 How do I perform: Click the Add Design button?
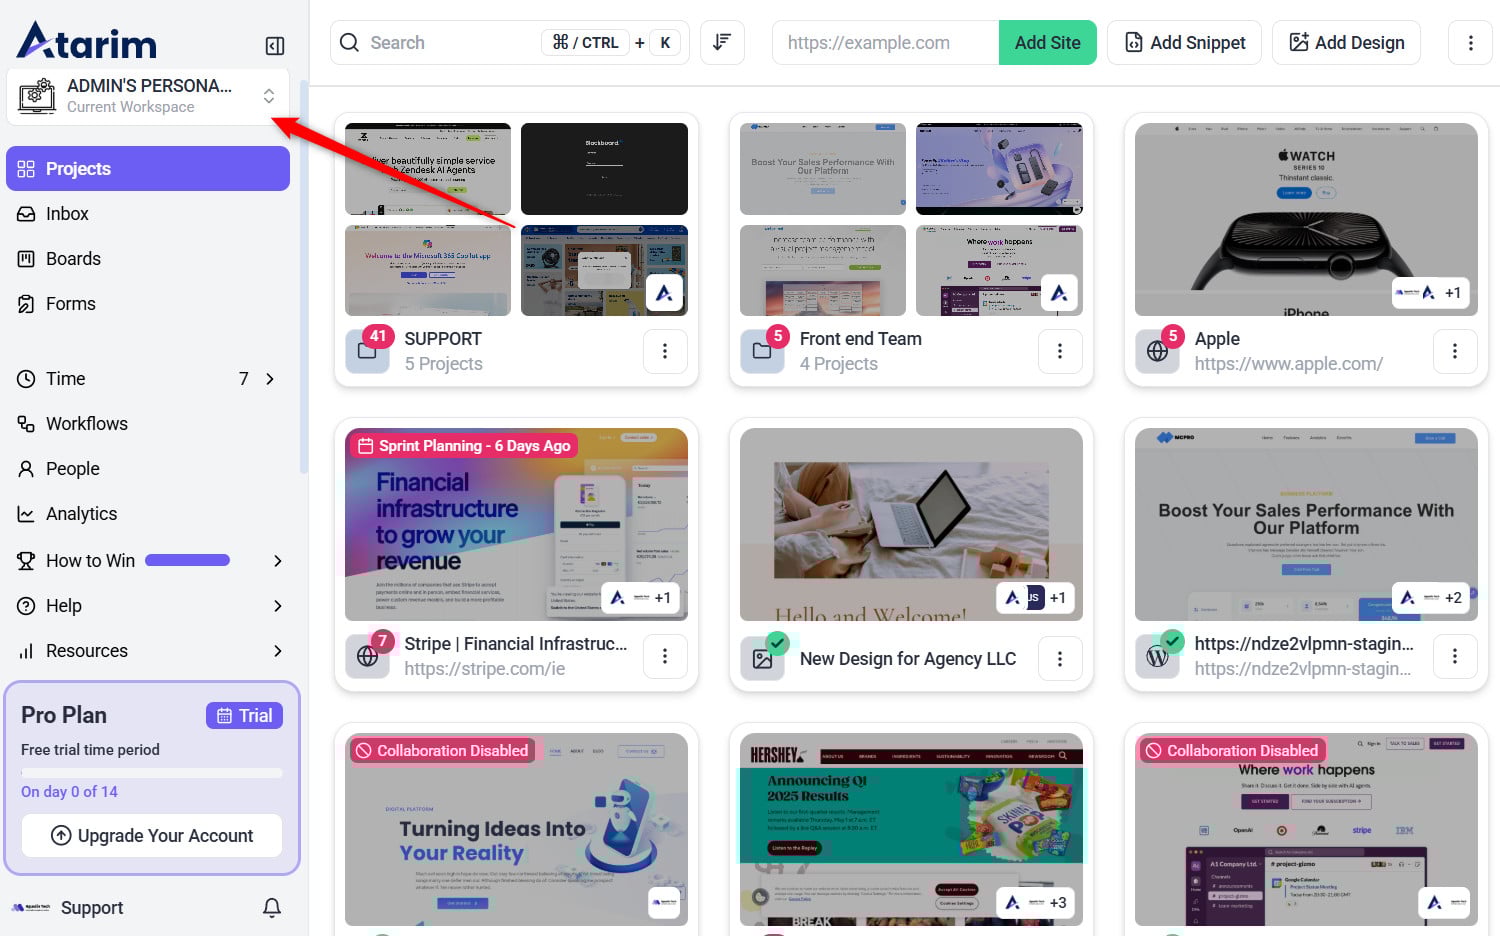(x=1346, y=43)
